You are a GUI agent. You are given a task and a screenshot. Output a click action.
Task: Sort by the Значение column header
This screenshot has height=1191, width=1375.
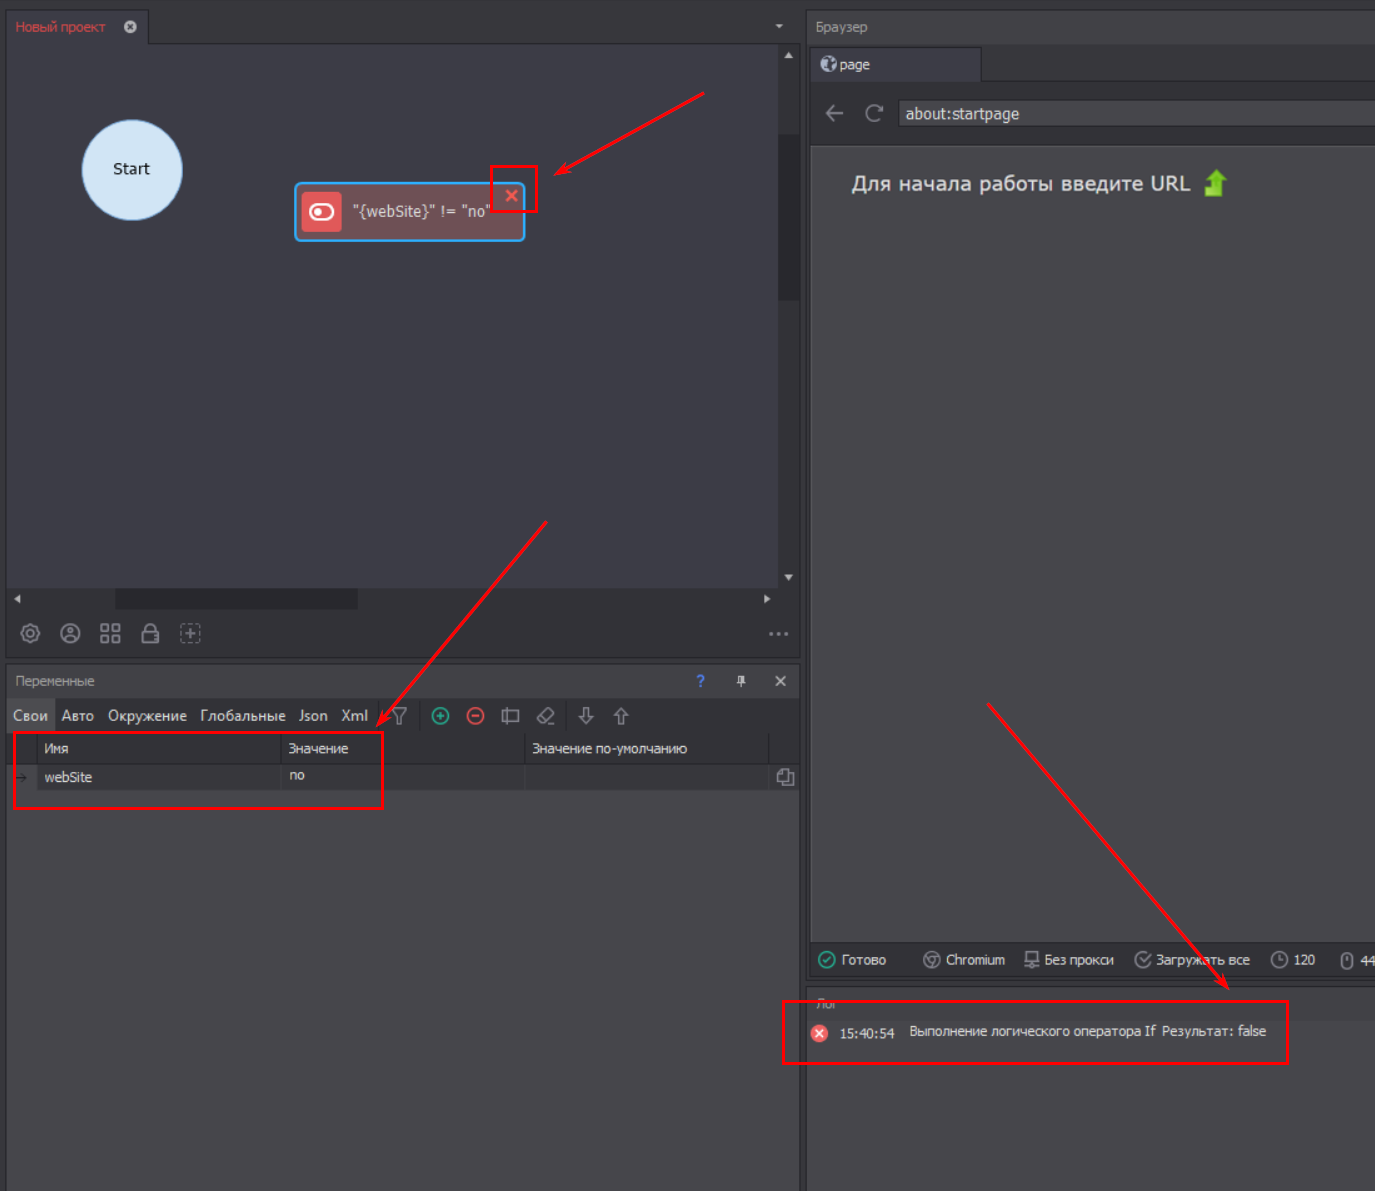402,749
